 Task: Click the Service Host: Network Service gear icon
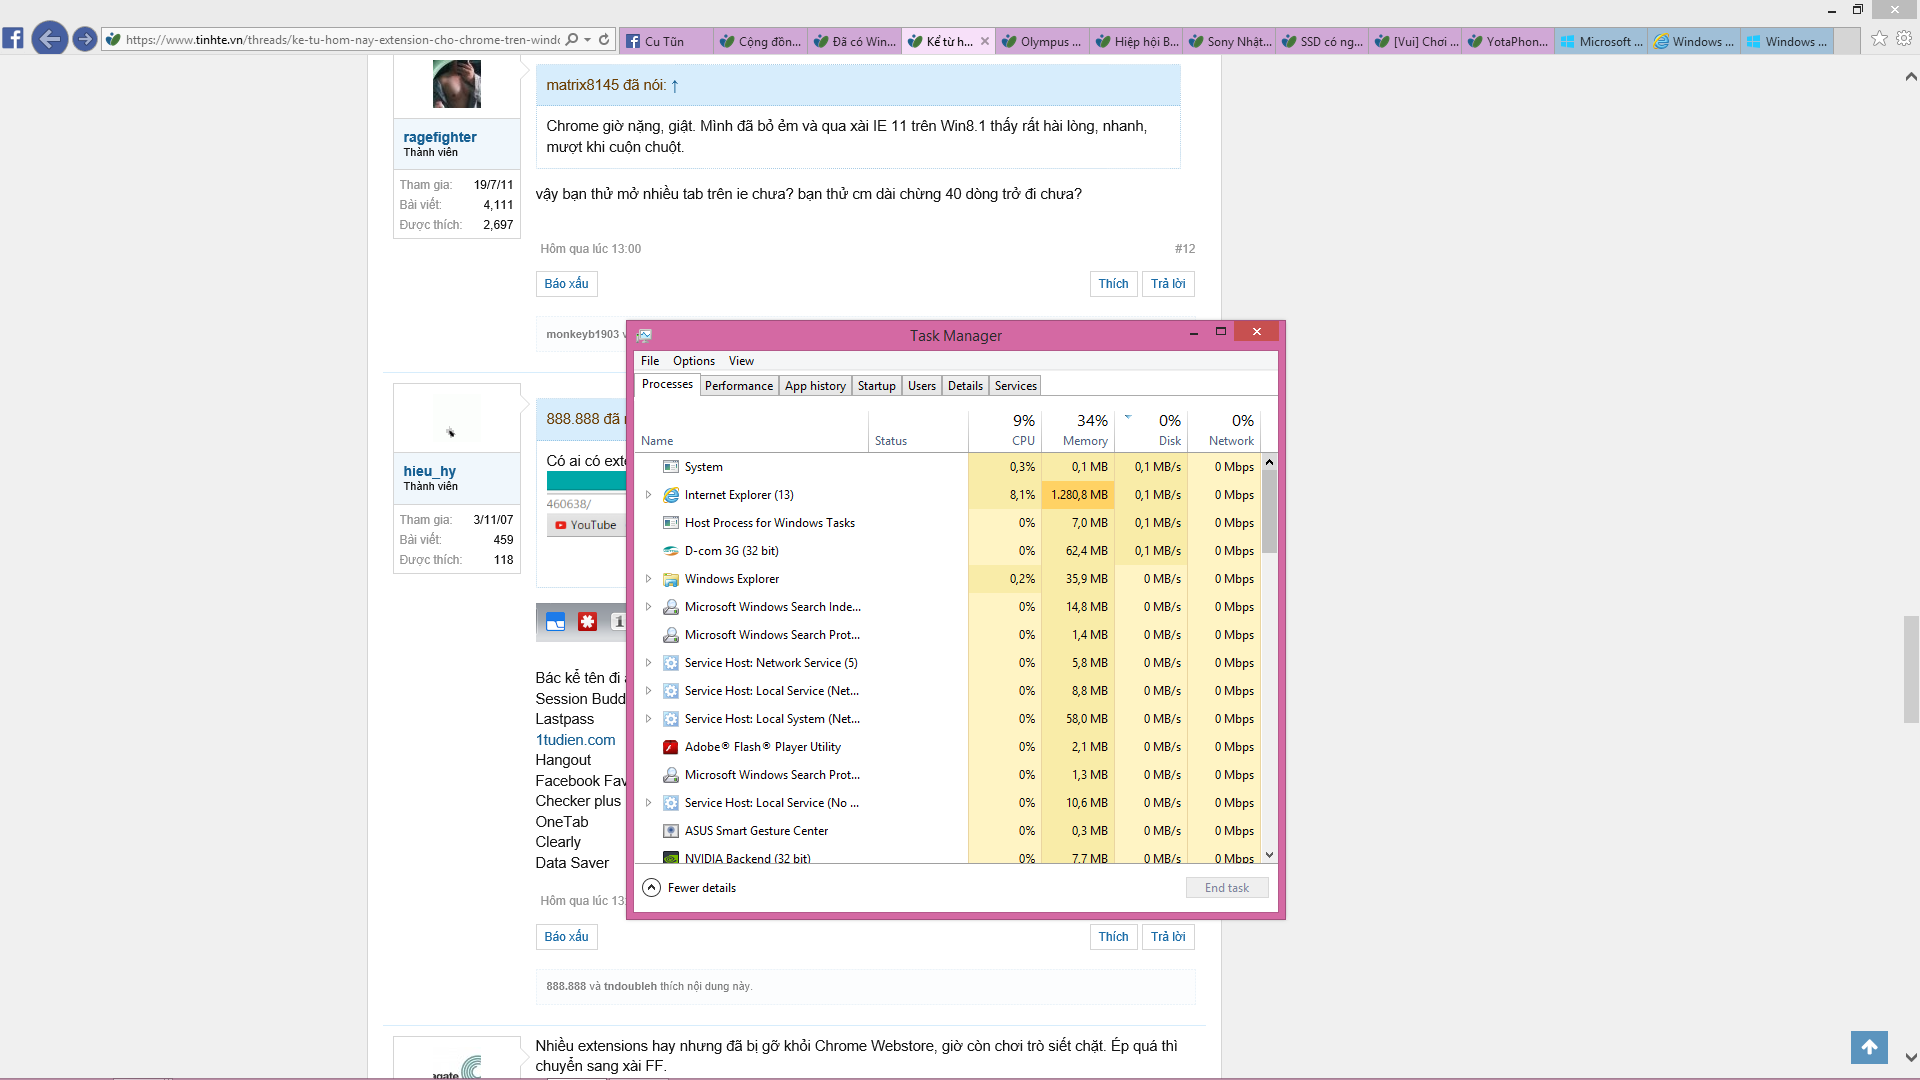coord(671,663)
